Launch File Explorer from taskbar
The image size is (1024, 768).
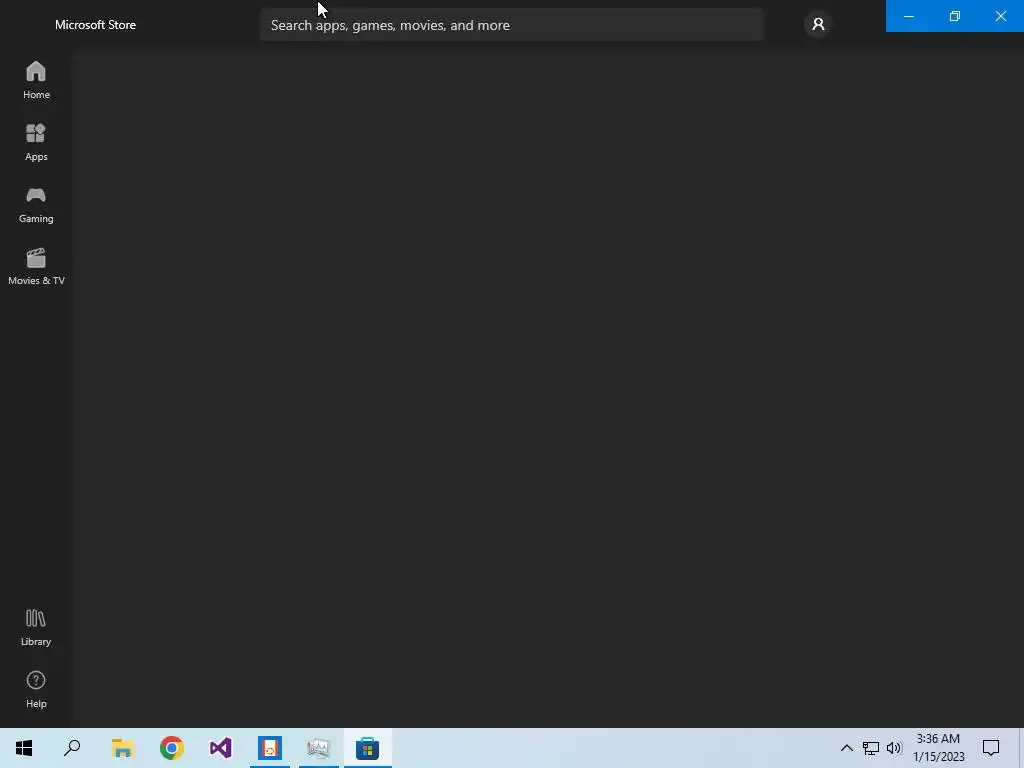click(122, 748)
